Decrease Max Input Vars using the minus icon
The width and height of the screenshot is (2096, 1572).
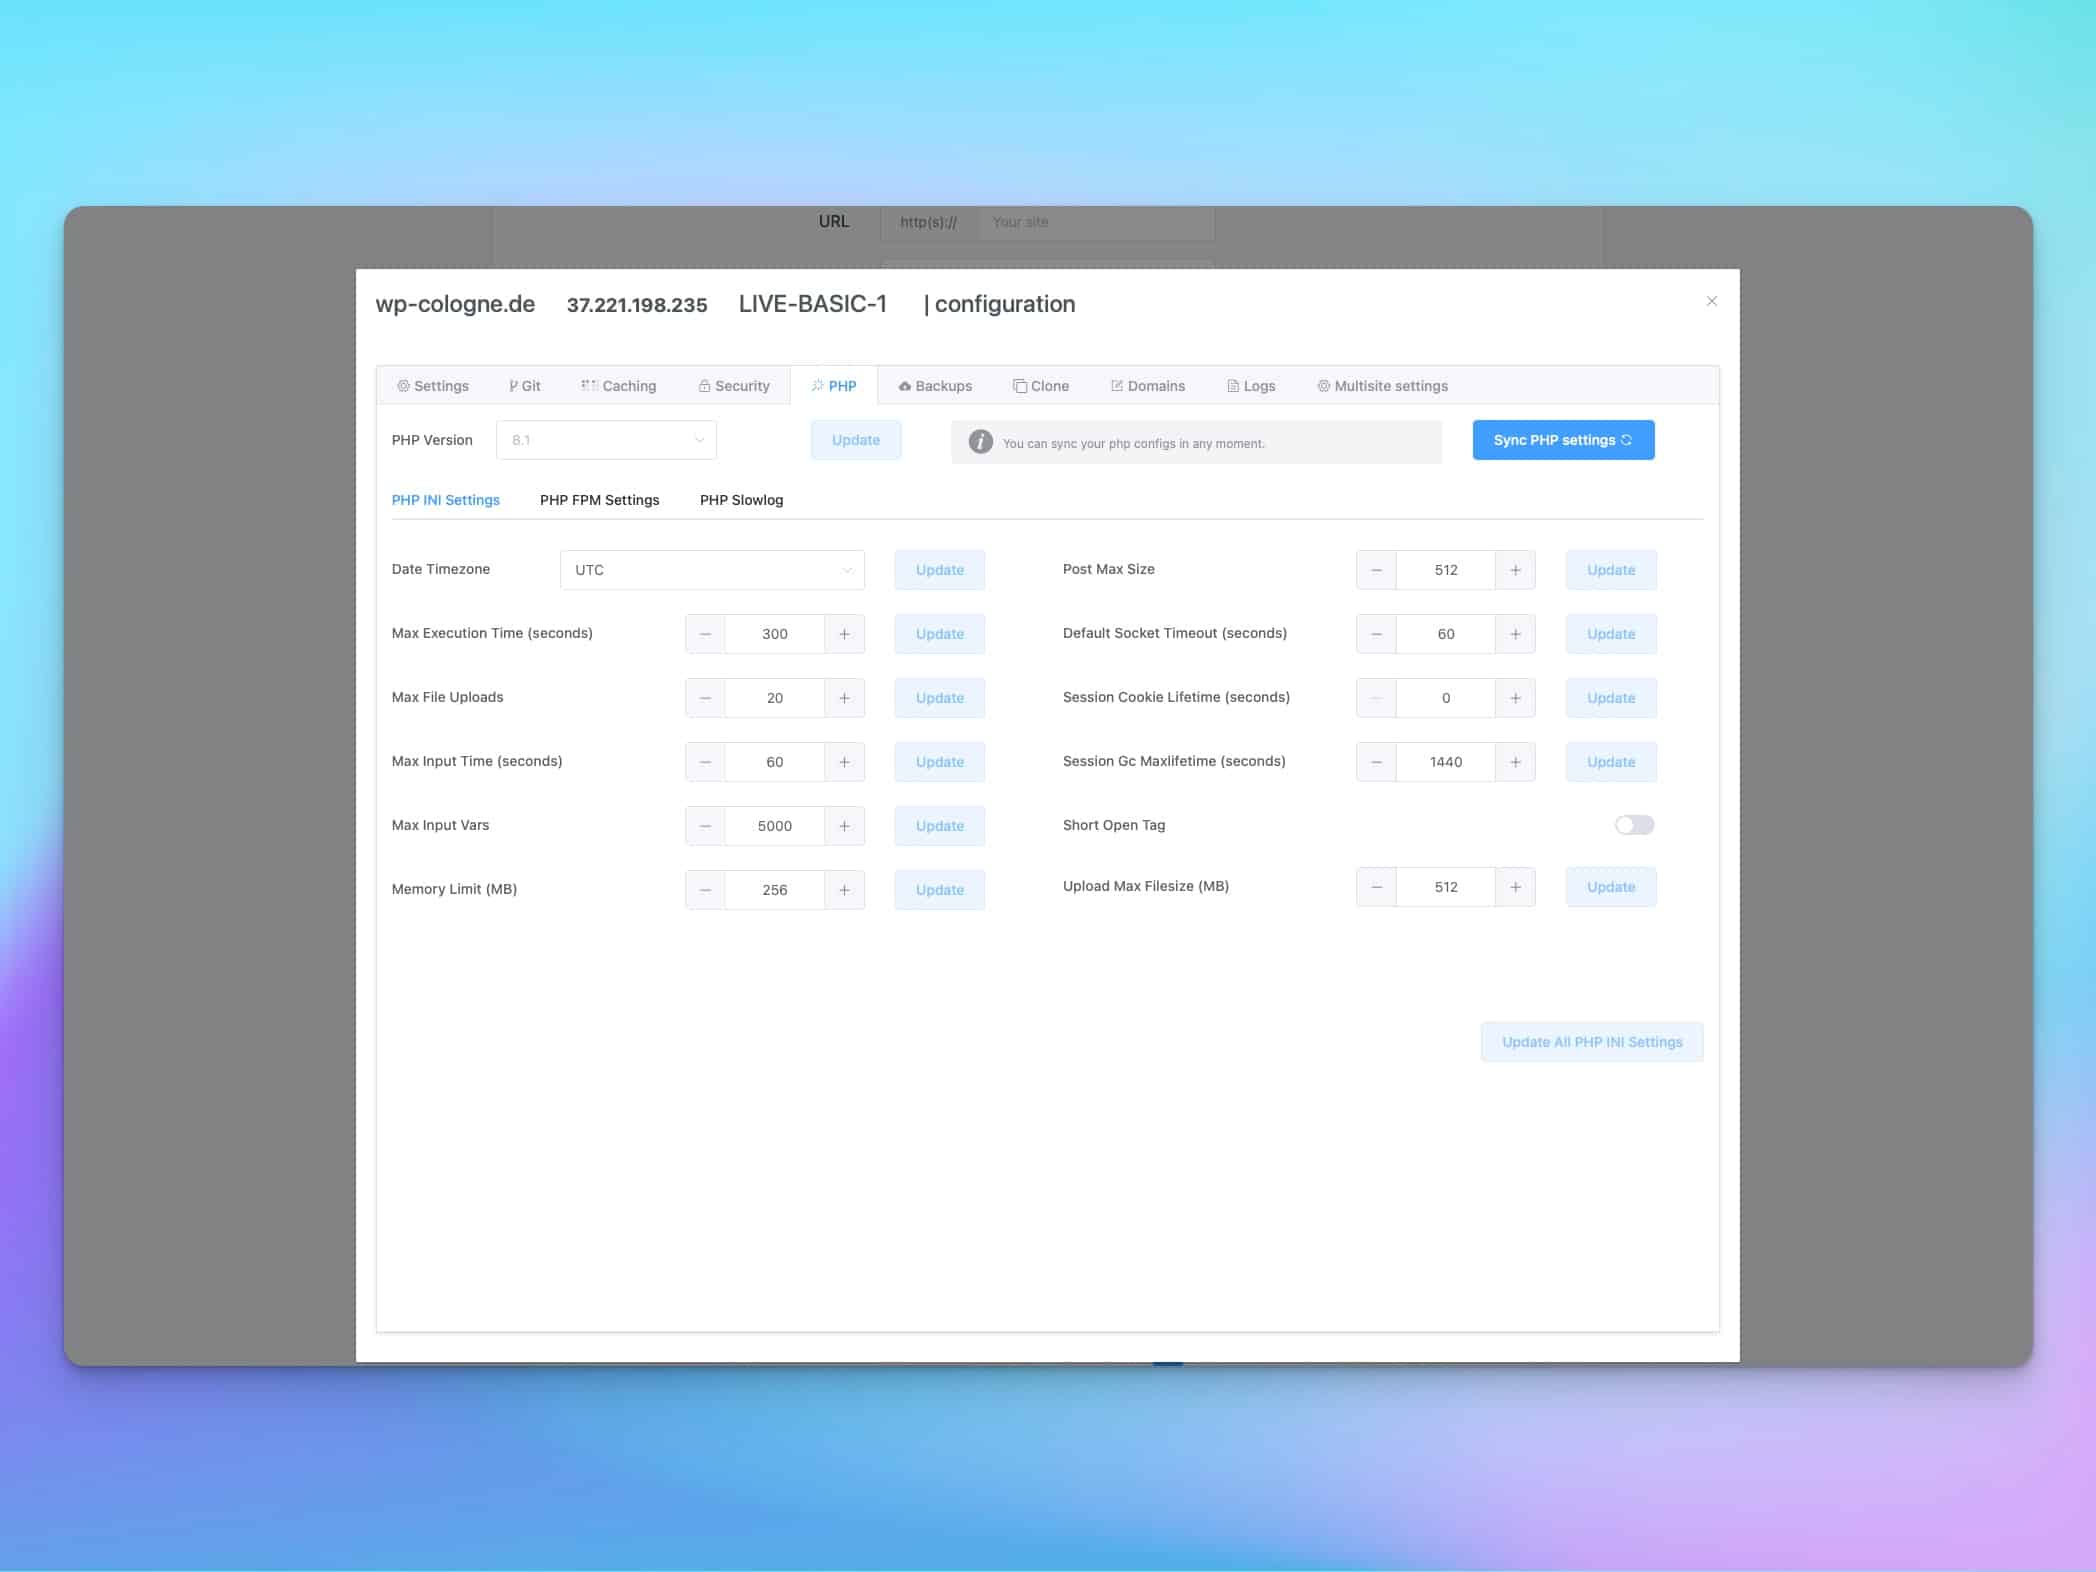point(705,826)
